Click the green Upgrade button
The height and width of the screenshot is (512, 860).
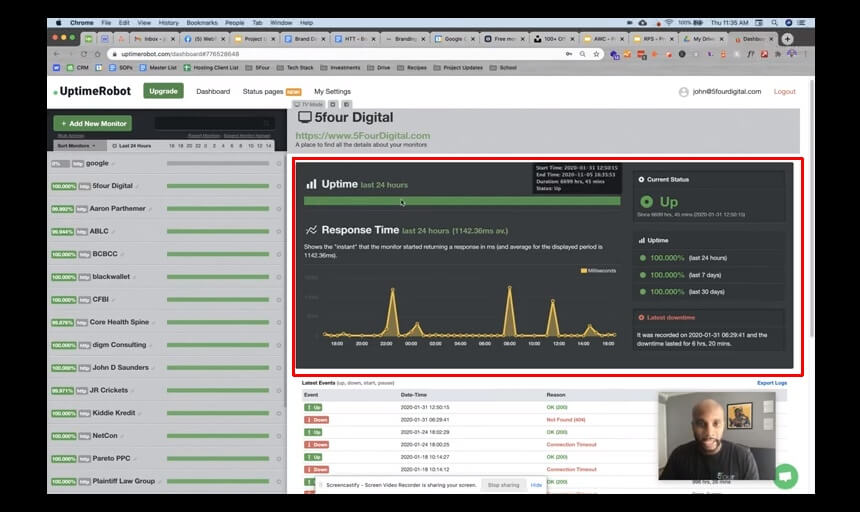coord(163,91)
